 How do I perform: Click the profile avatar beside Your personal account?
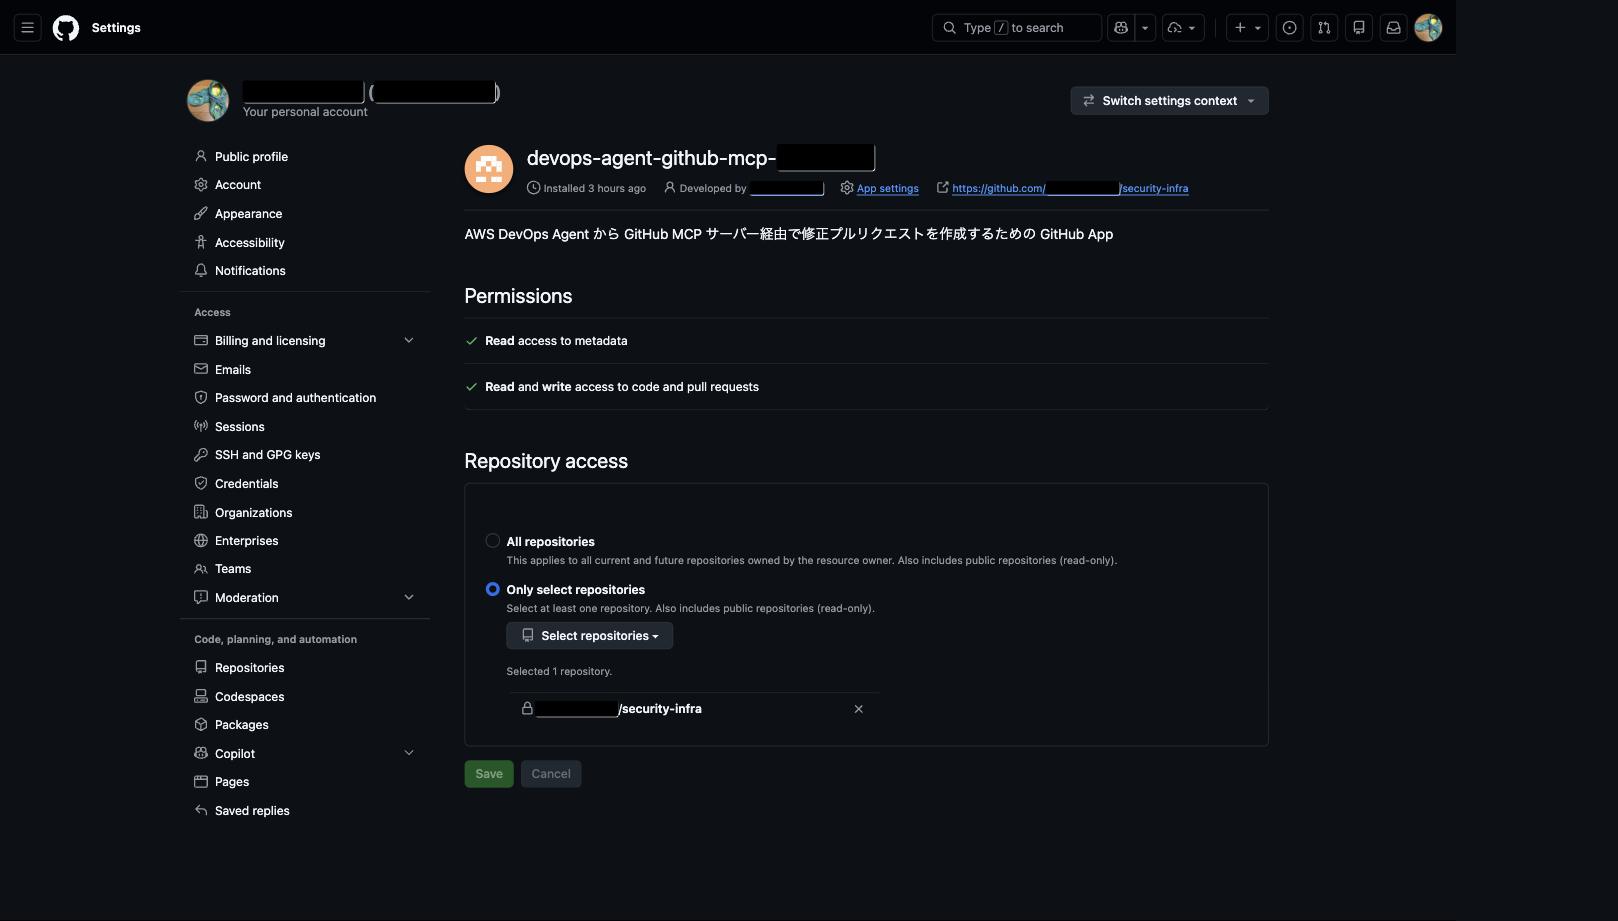[208, 101]
